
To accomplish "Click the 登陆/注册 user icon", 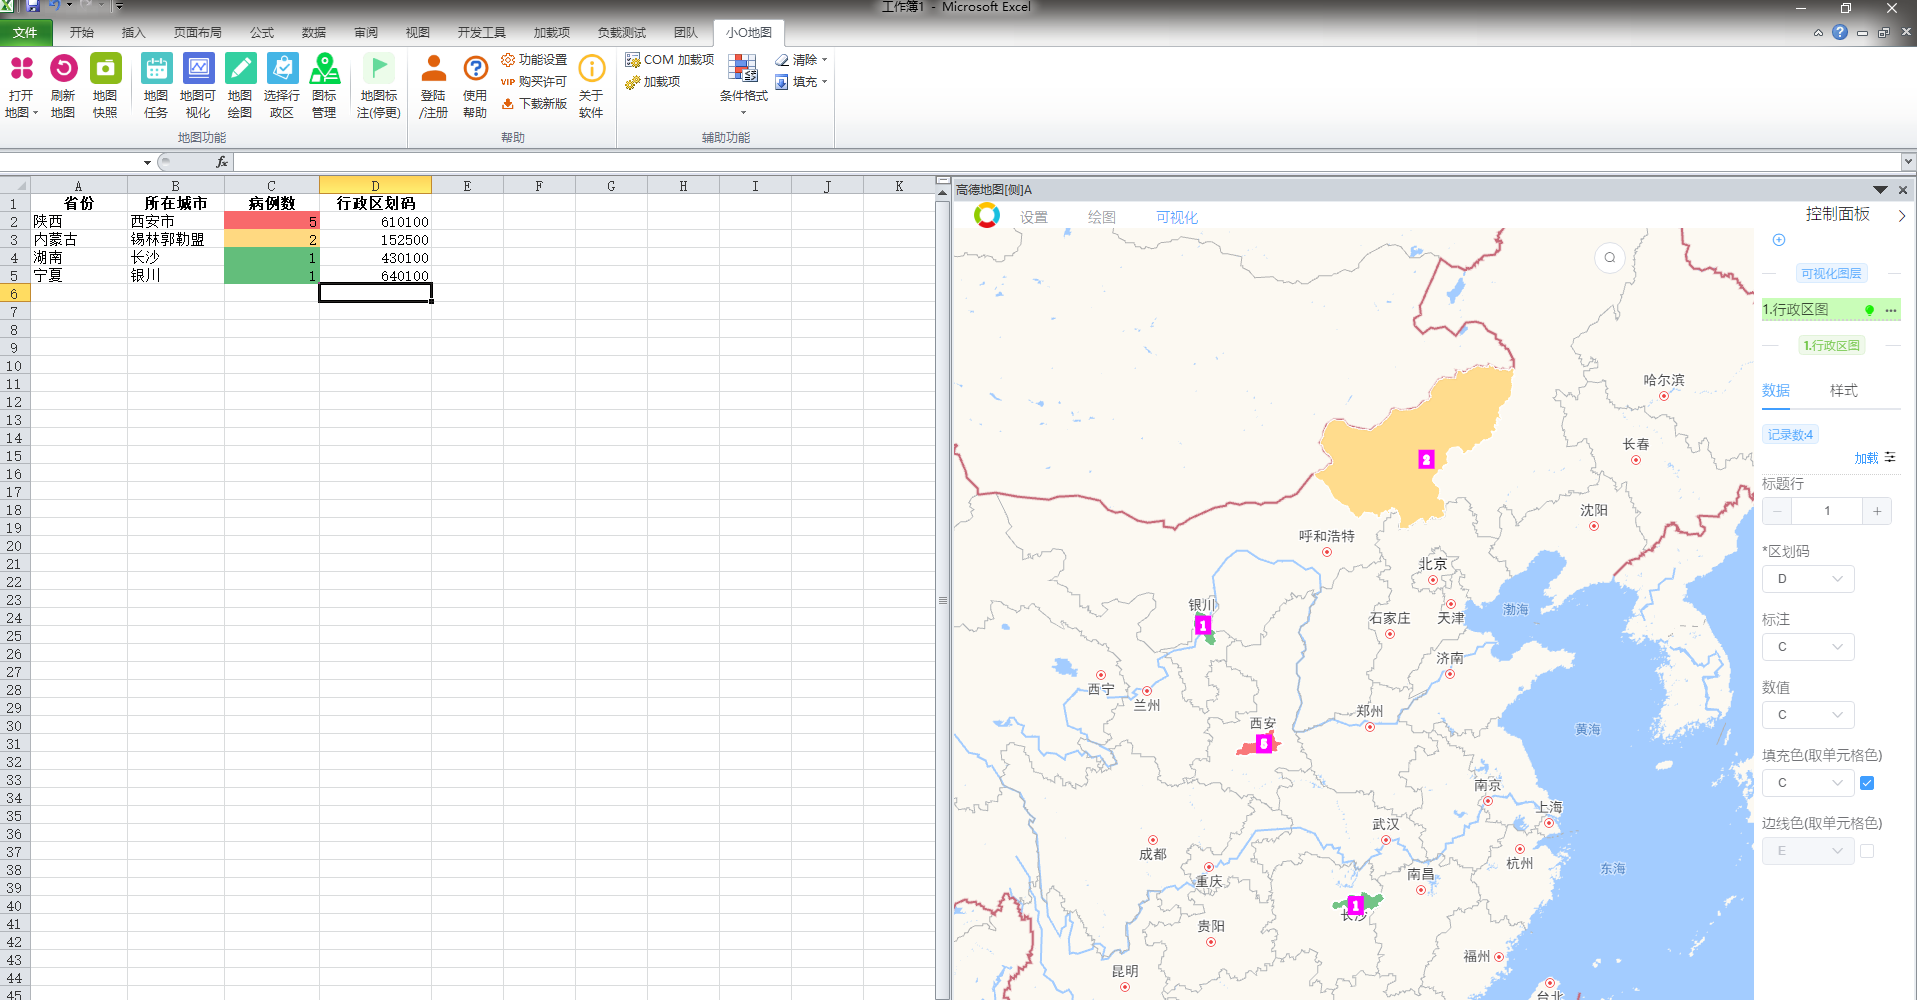I will point(433,70).
